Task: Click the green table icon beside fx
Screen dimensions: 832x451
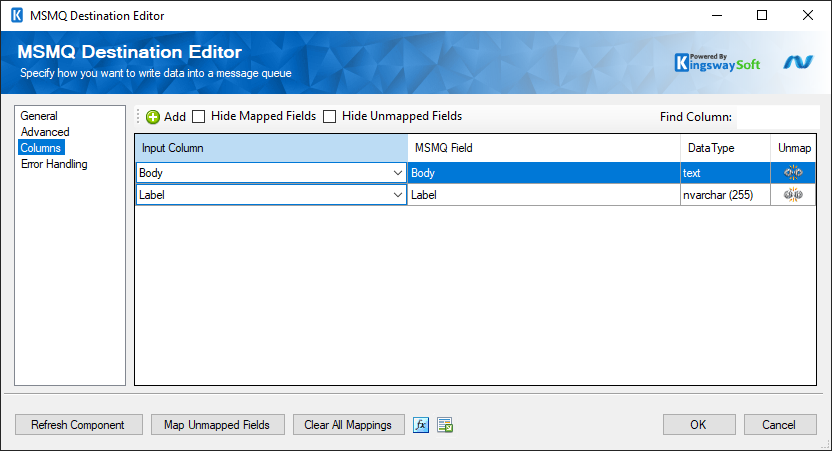Action: pos(445,425)
